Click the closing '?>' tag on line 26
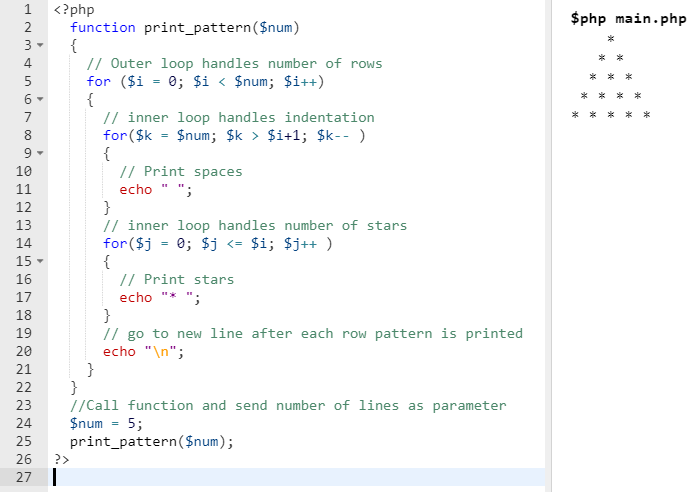694x492 pixels. [x=62, y=459]
